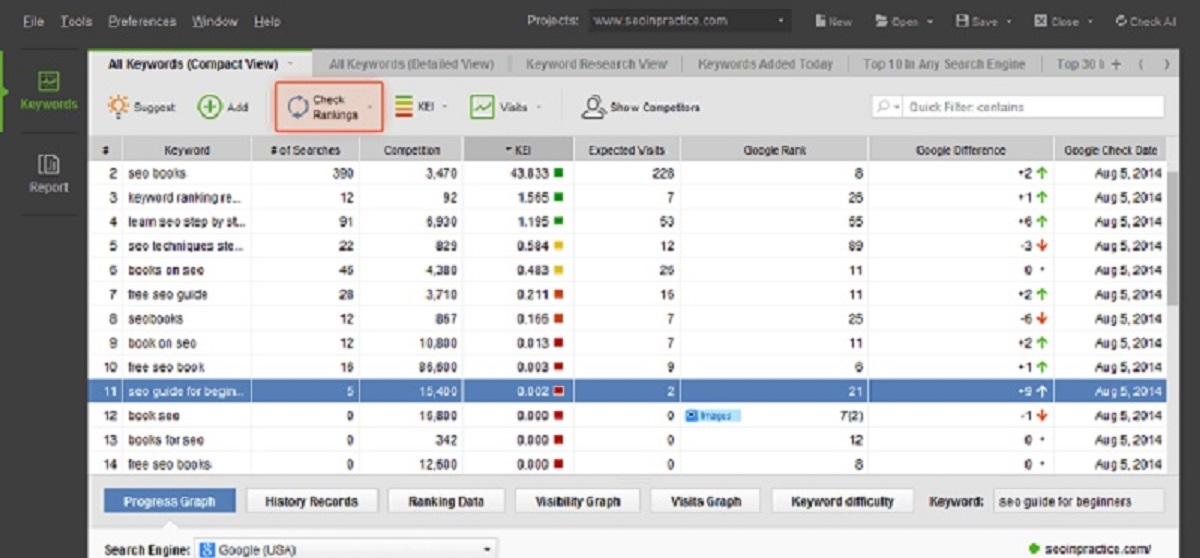Click the Images badge in the book seo row

(713, 416)
